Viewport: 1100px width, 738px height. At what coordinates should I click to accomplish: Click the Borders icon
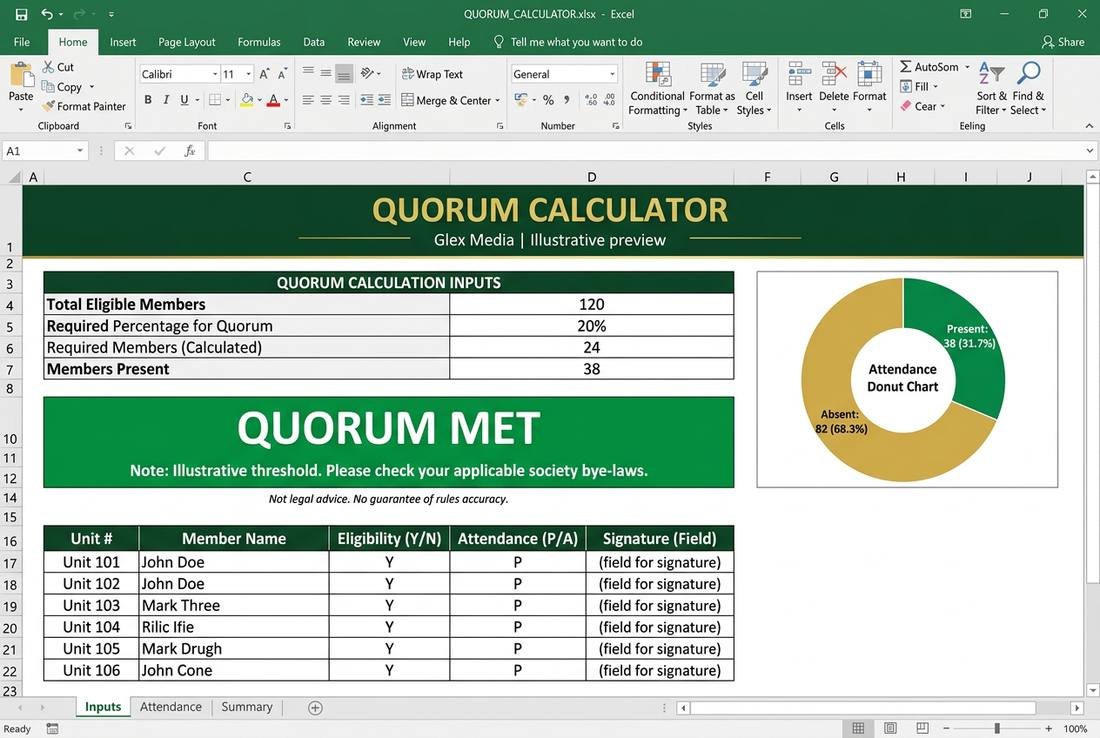click(x=215, y=100)
